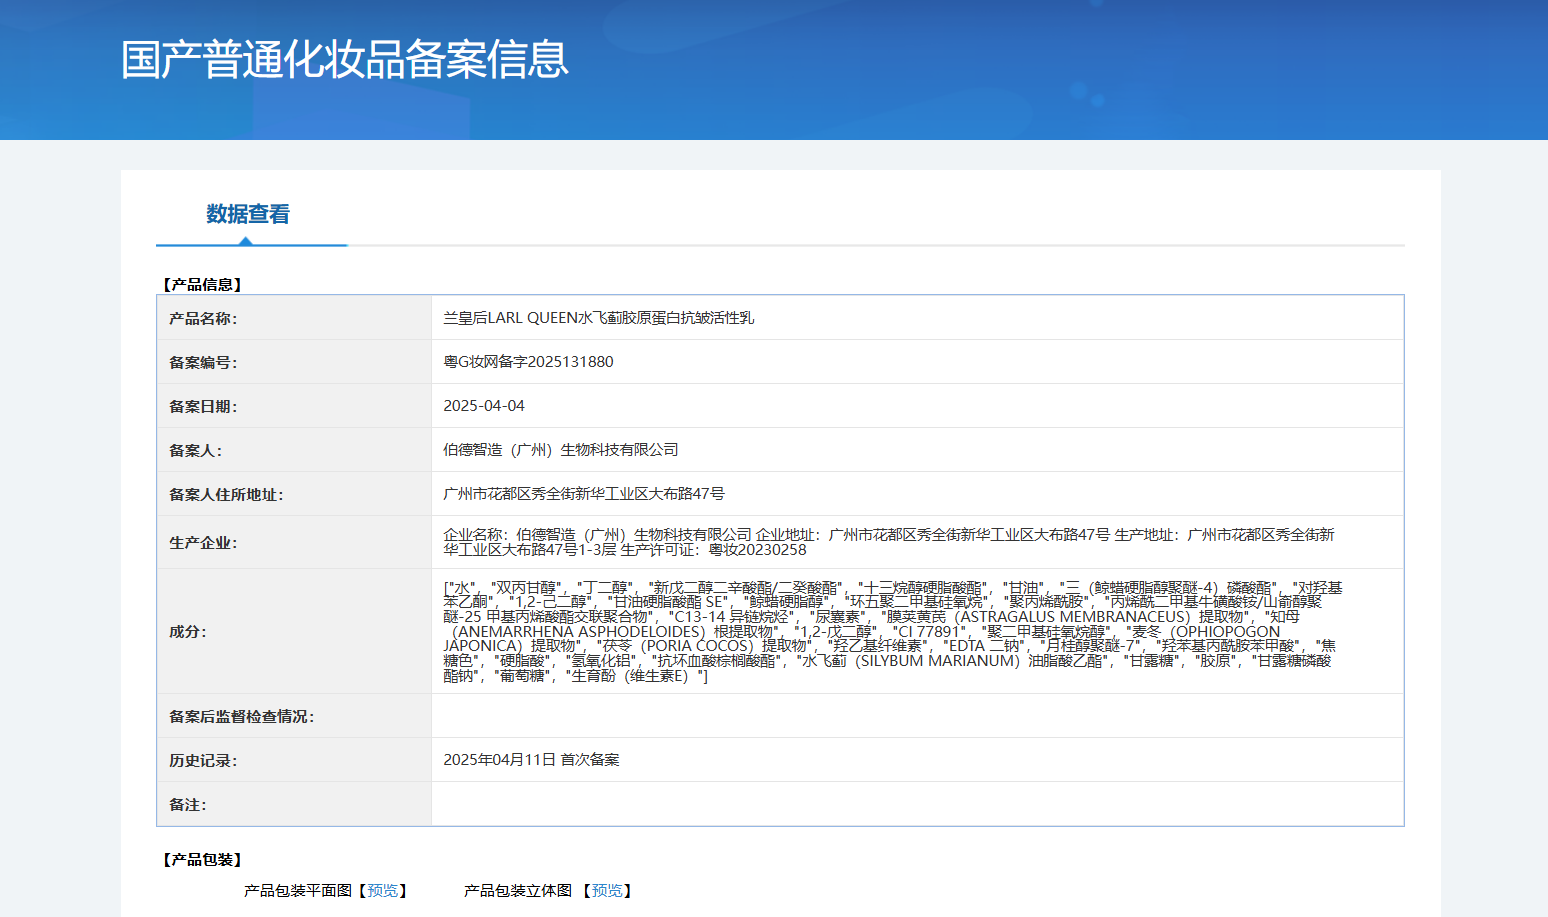Click the page title 国产普通化妆品备案信息
The image size is (1548, 917).
(x=345, y=60)
